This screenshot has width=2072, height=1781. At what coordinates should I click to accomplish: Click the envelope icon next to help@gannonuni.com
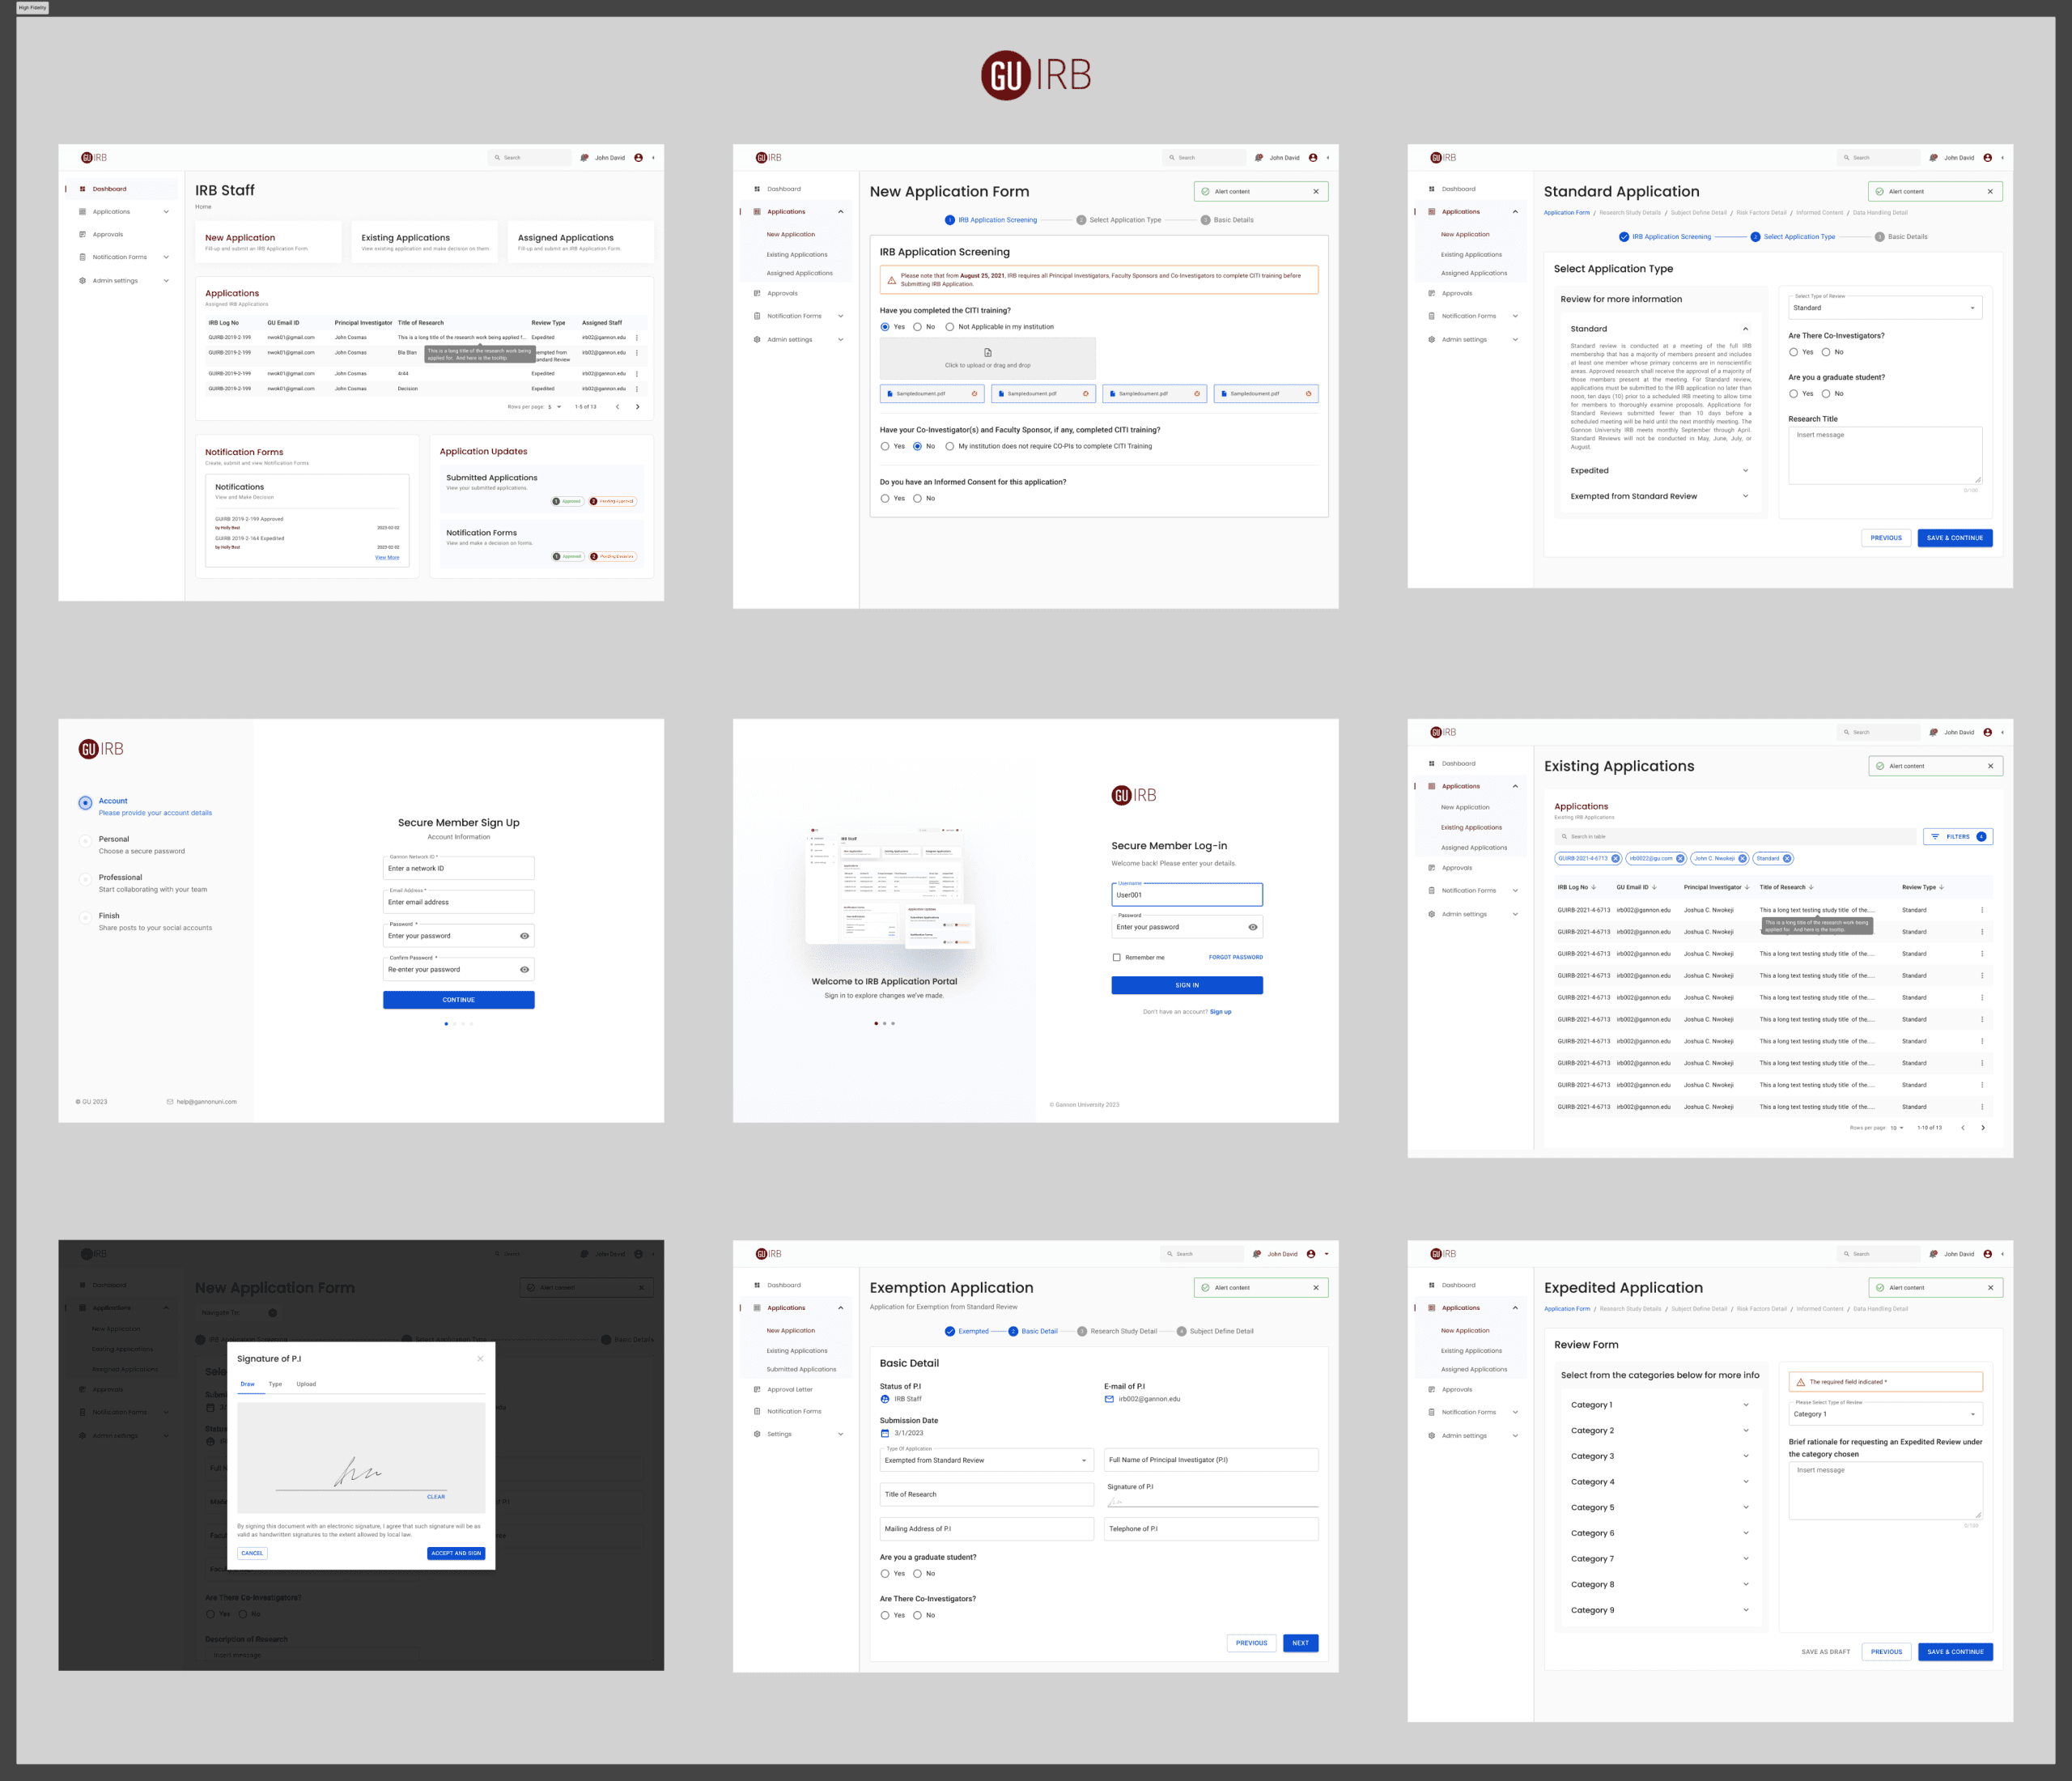coord(170,1102)
